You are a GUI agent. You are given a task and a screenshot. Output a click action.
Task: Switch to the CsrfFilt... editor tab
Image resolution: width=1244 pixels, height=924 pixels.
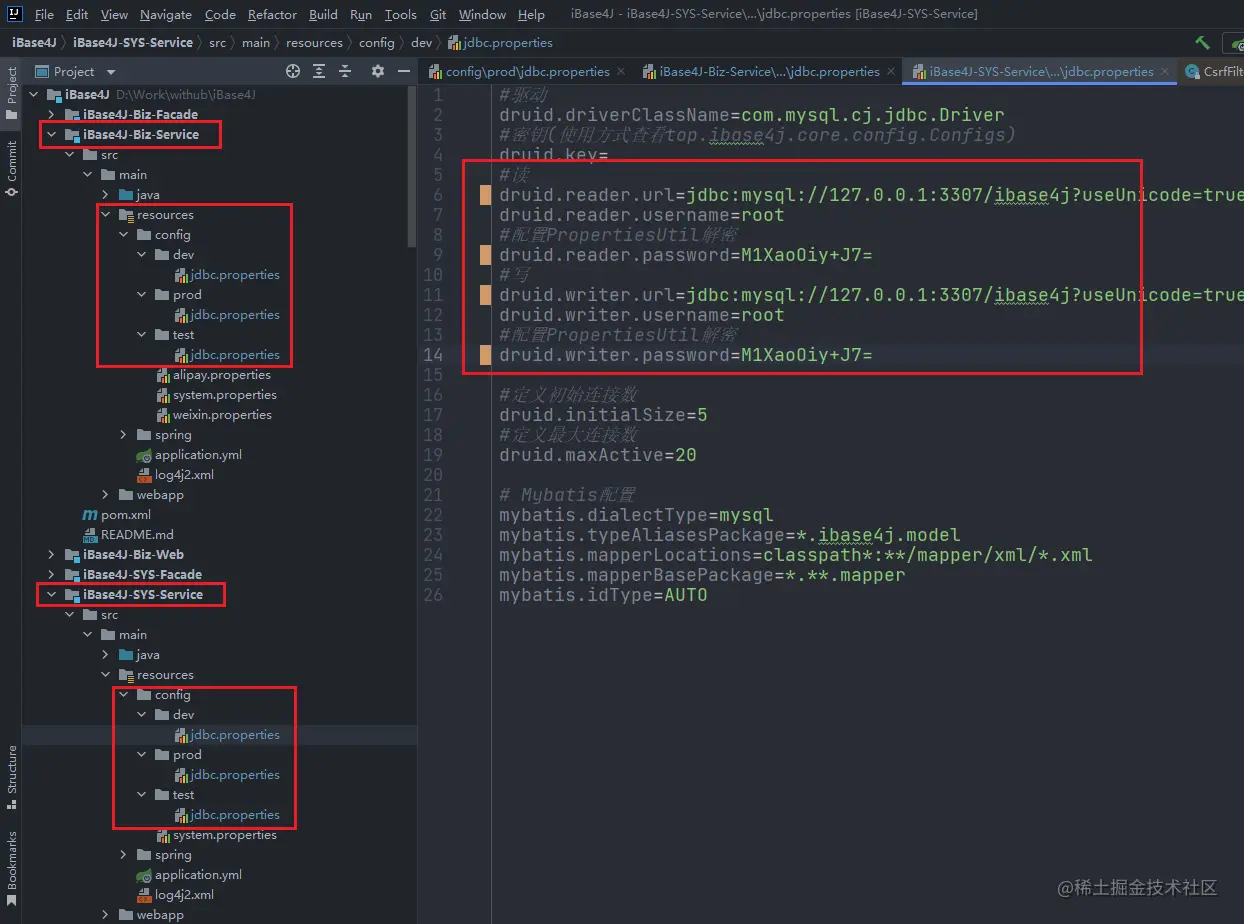(1213, 71)
